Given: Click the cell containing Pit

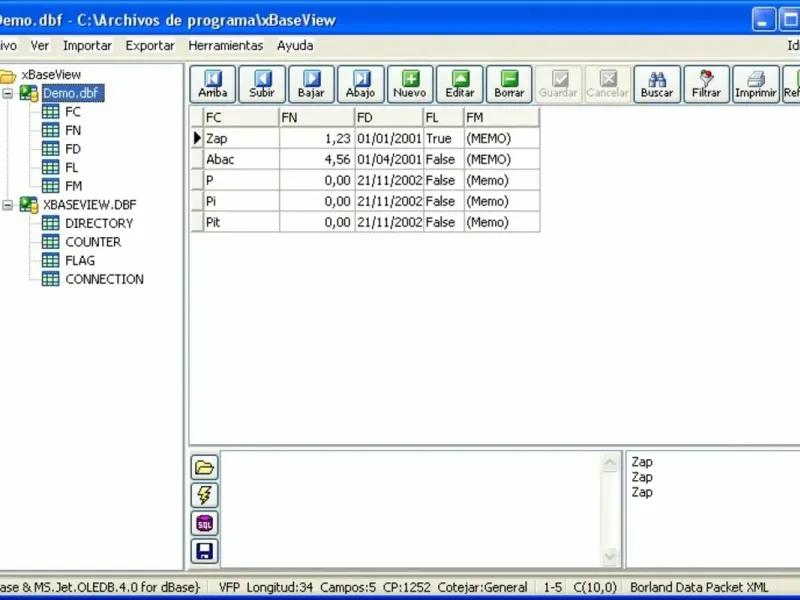Looking at the screenshot, I should pos(241,222).
